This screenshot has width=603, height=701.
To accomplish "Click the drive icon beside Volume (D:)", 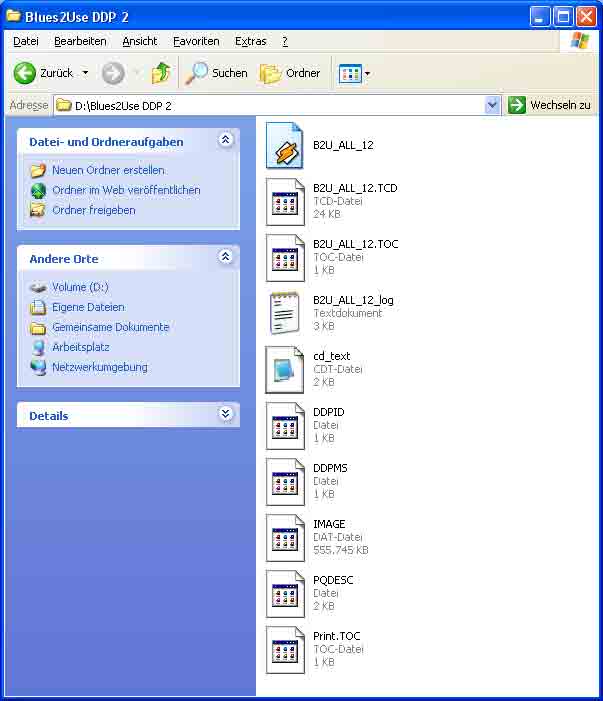I will tap(38, 287).
